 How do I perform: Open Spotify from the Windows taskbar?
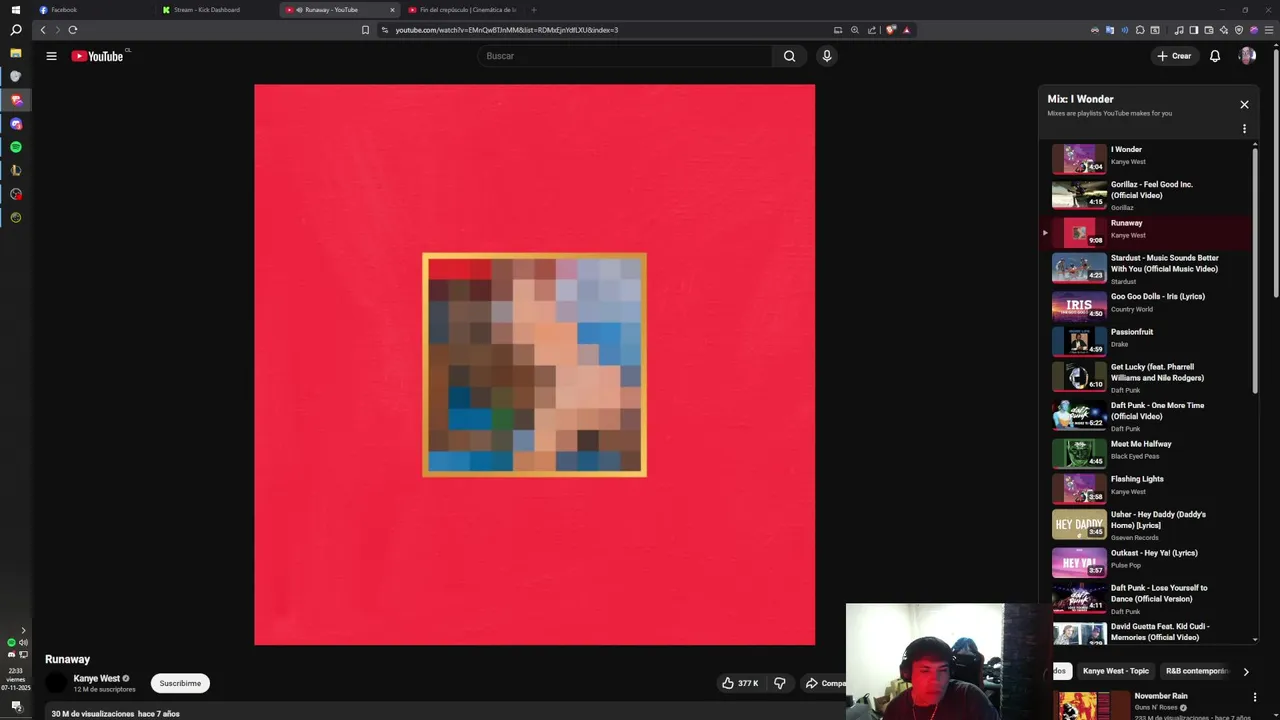click(15, 147)
